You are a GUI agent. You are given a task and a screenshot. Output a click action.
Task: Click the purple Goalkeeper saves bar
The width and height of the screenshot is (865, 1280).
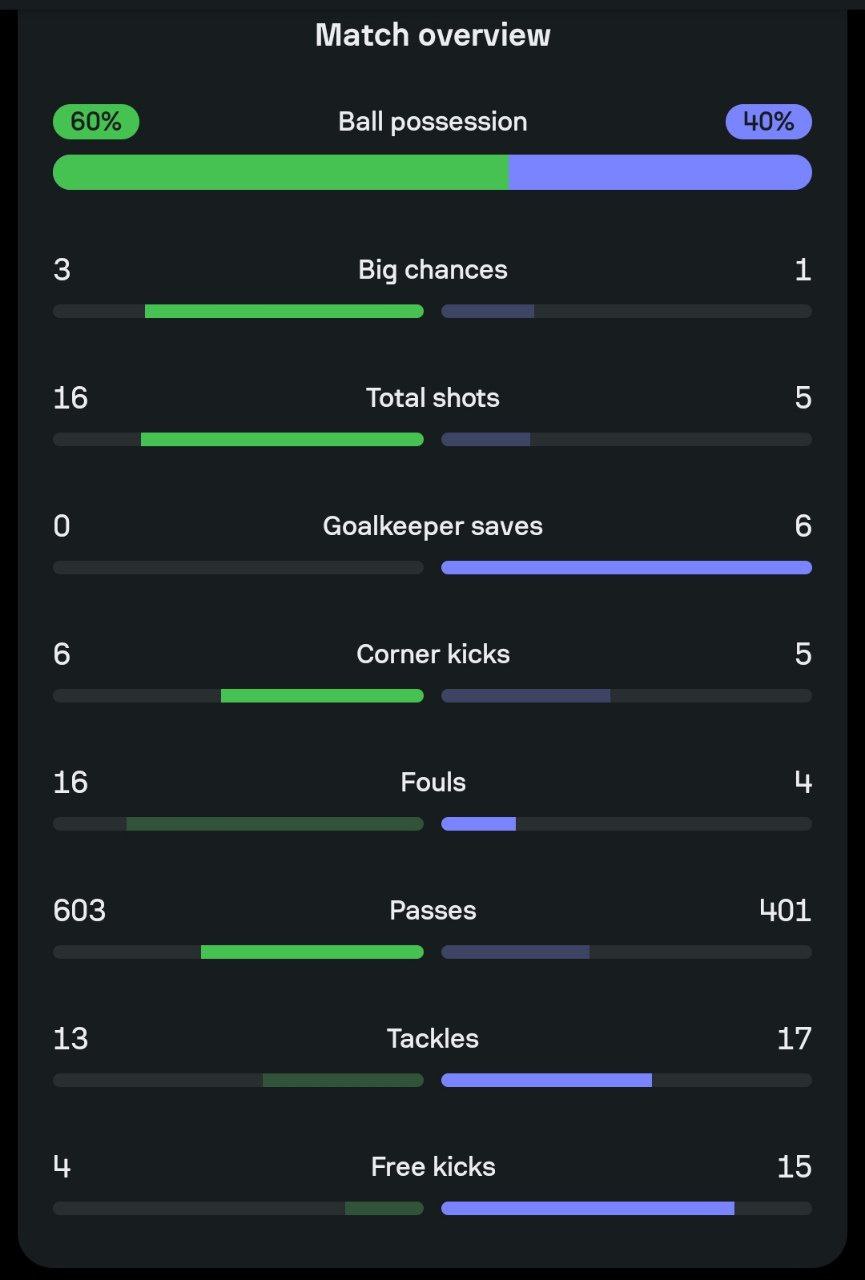point(626,567)
